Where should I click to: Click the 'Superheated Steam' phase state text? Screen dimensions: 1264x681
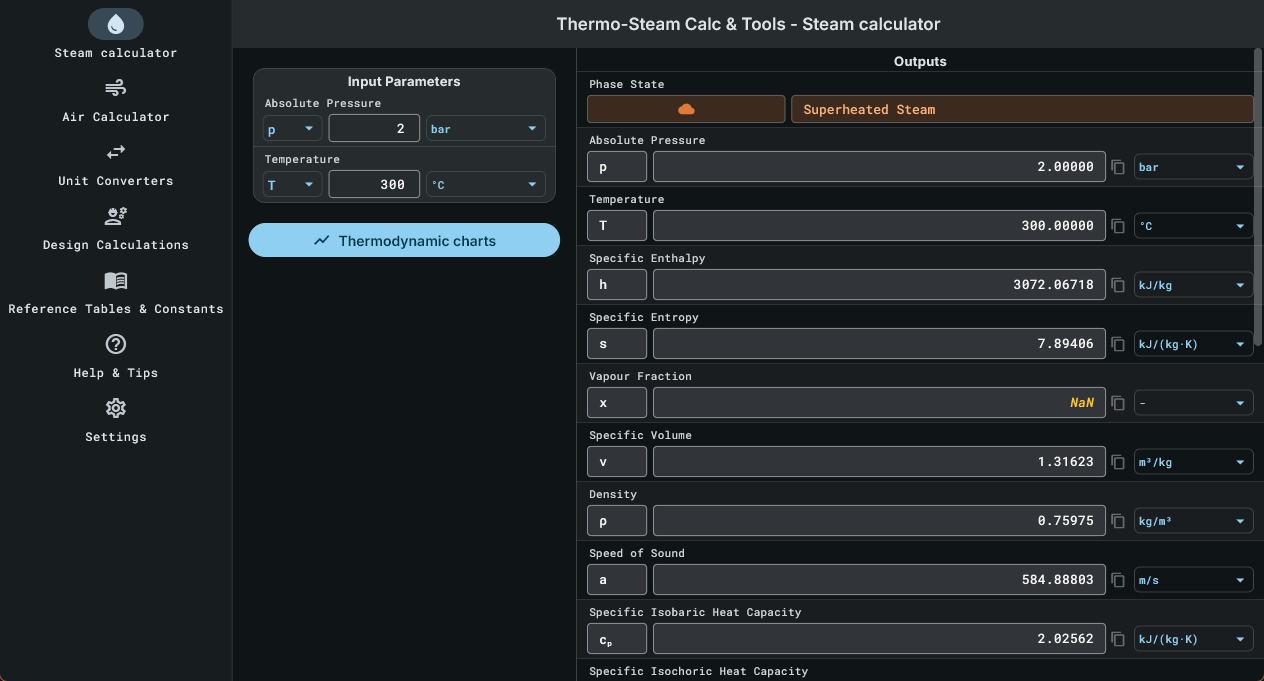coord(869,109)
